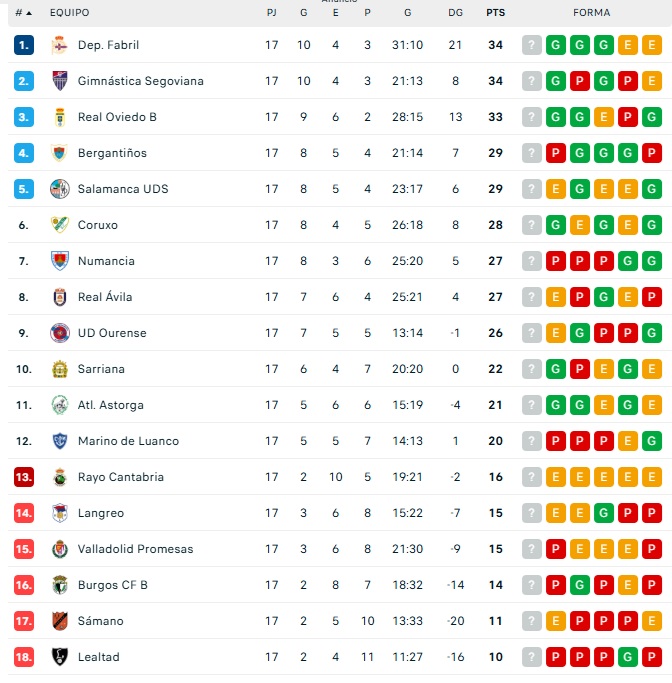Click Lealtad's last red P form badge
Image resolution: width=672 pixels, height=683 pixels.
click(x=652, y=657)
